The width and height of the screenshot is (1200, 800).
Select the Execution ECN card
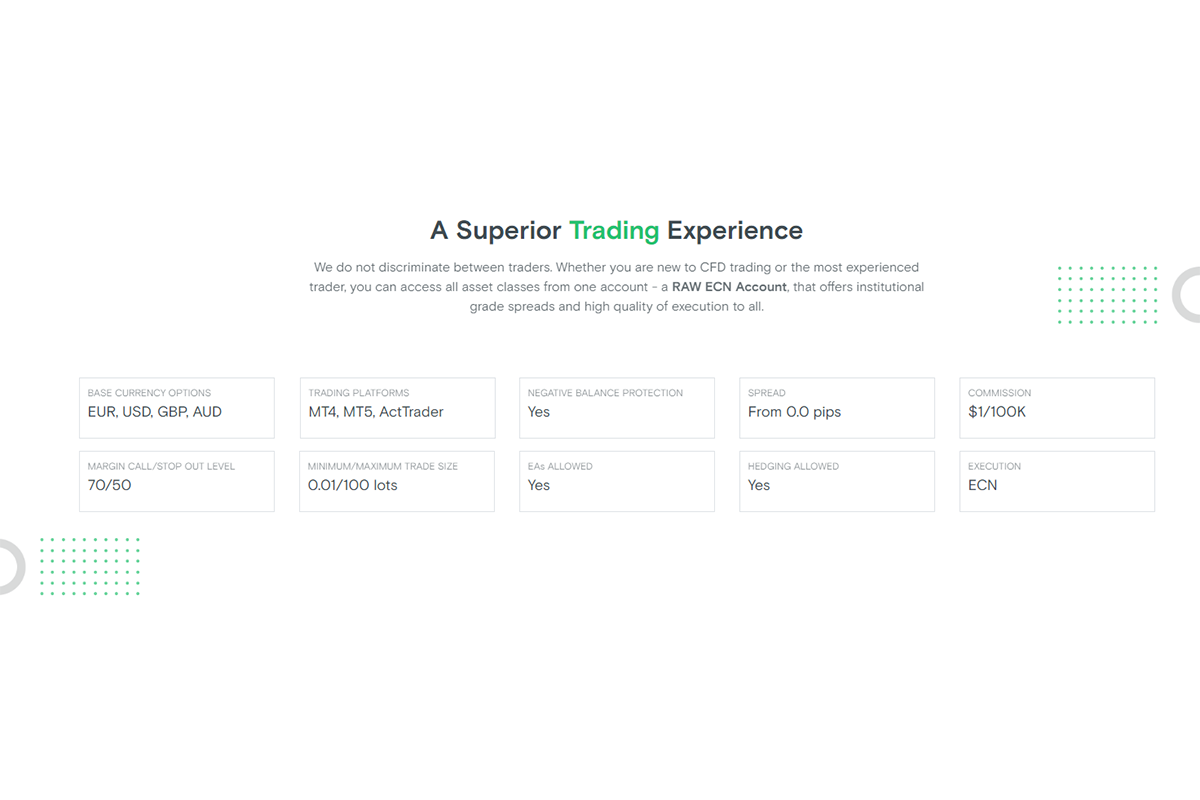[1057, 481]
